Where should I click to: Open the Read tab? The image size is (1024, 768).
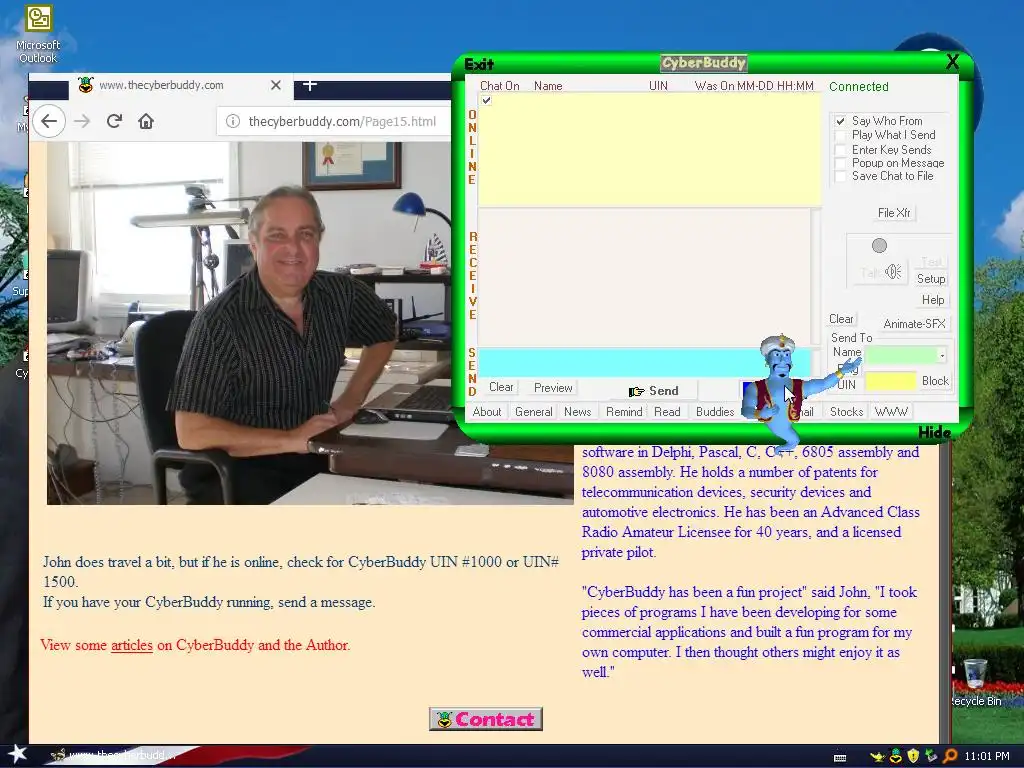point(667,411)
